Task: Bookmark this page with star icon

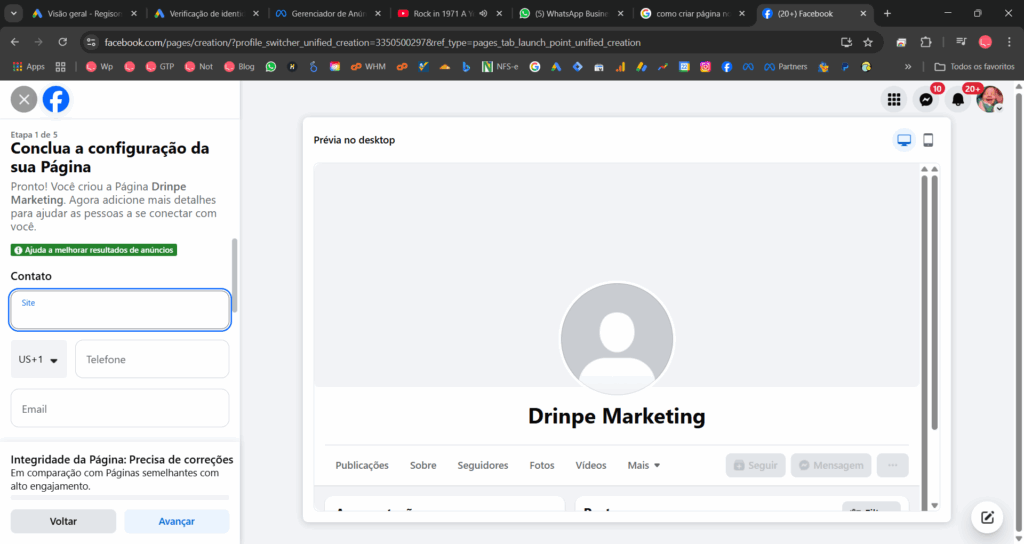Action: pos(868,42)
